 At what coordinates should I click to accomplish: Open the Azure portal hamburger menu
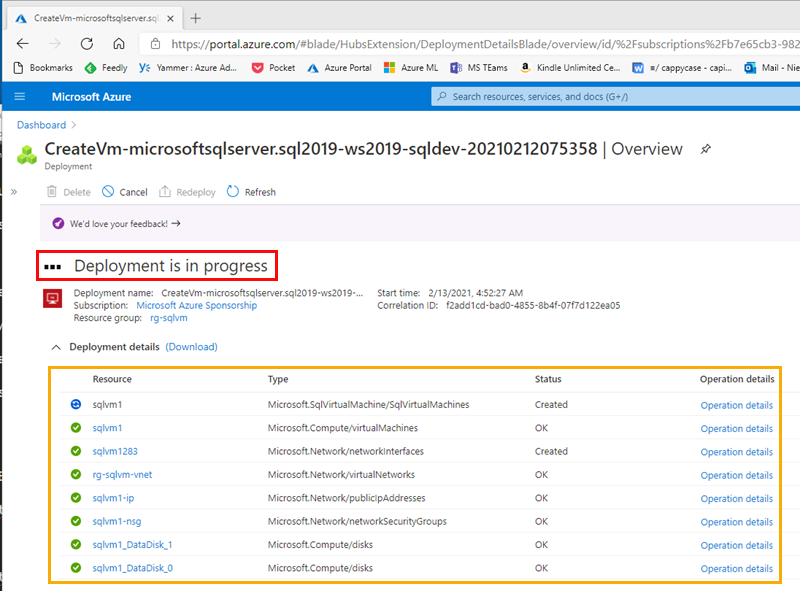click(x=20, y=96)
